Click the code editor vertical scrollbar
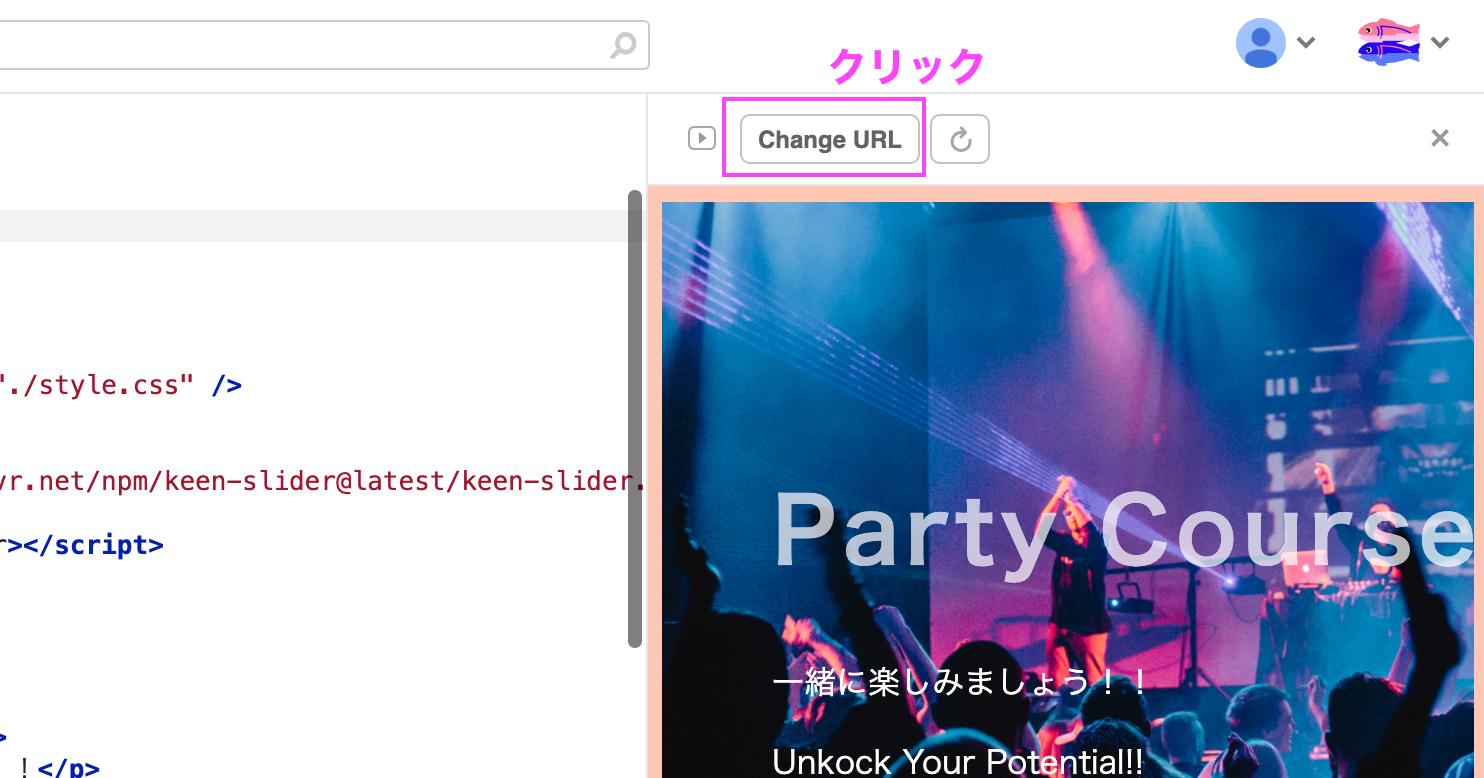The image size is (1484, 778). [x=634, y=420]
